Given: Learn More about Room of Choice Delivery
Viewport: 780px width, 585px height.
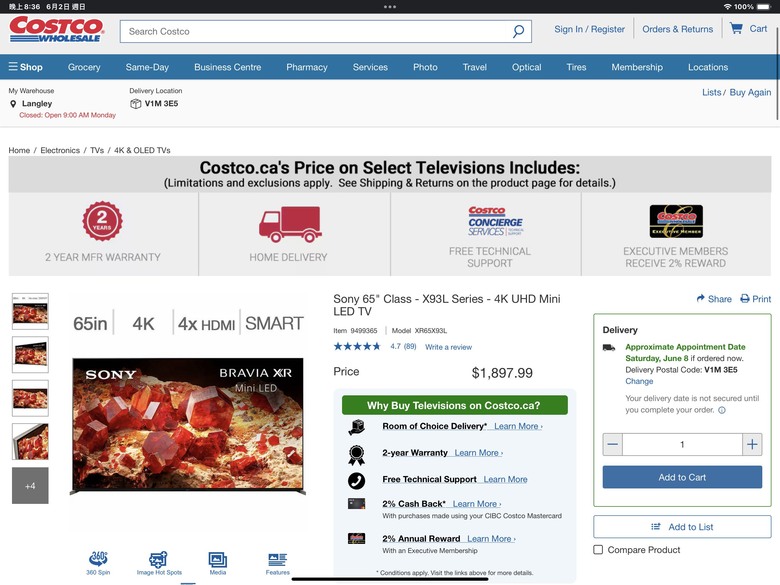Looking at the screenshot, I should point(518,426).
